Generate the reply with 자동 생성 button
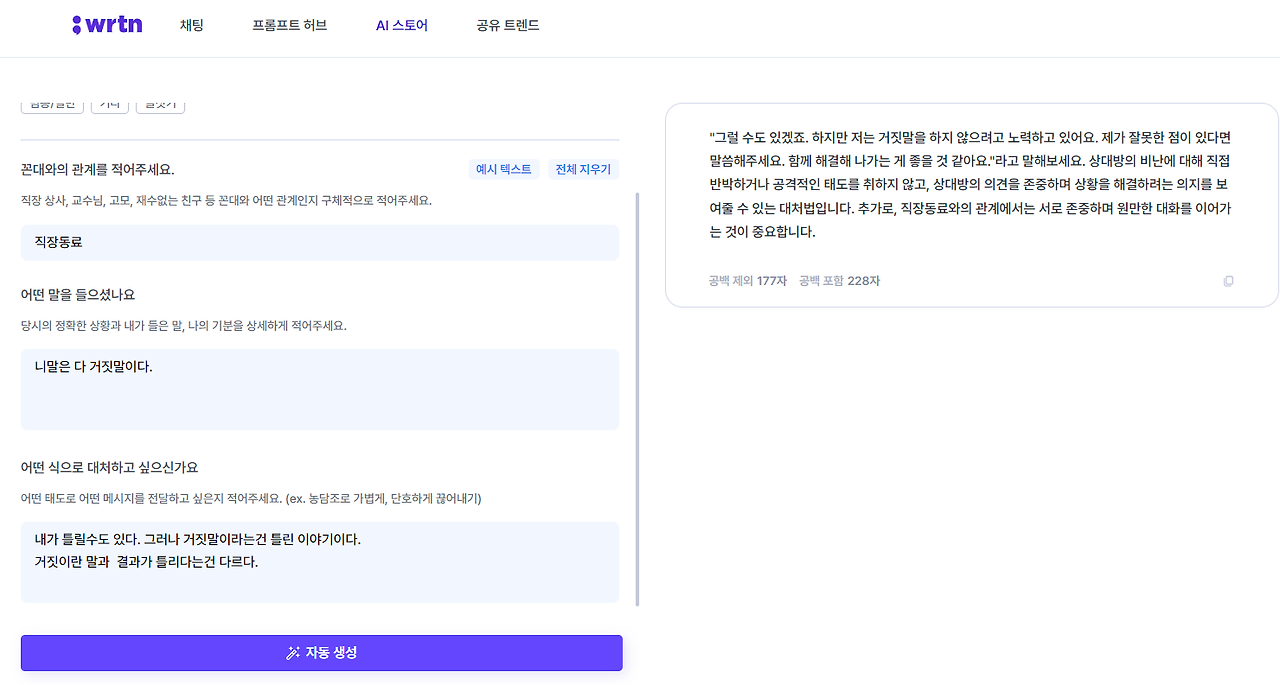The width and height of the screenshot is (1280, 685). pyautogui.click(x=322, y=653)
